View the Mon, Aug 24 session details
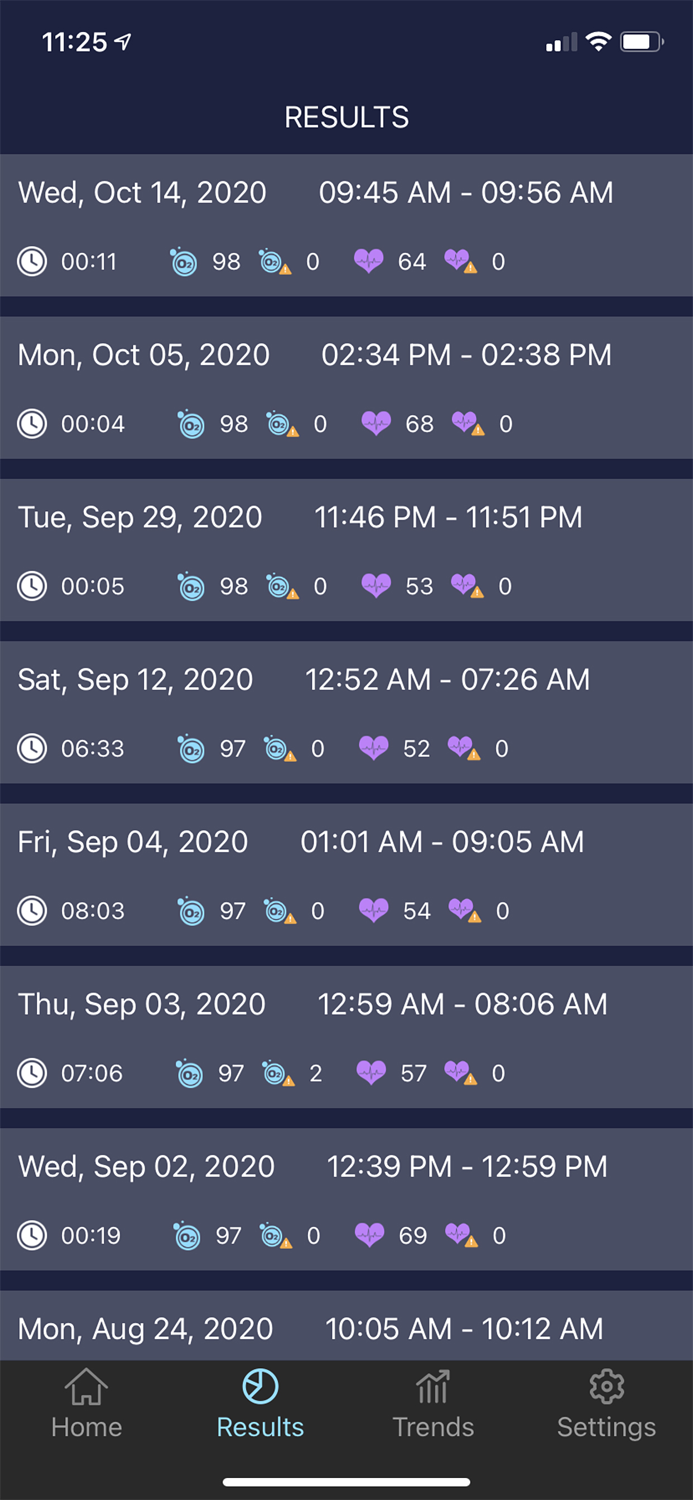This screenshot has width=693, height=1500. point(346,1328)
